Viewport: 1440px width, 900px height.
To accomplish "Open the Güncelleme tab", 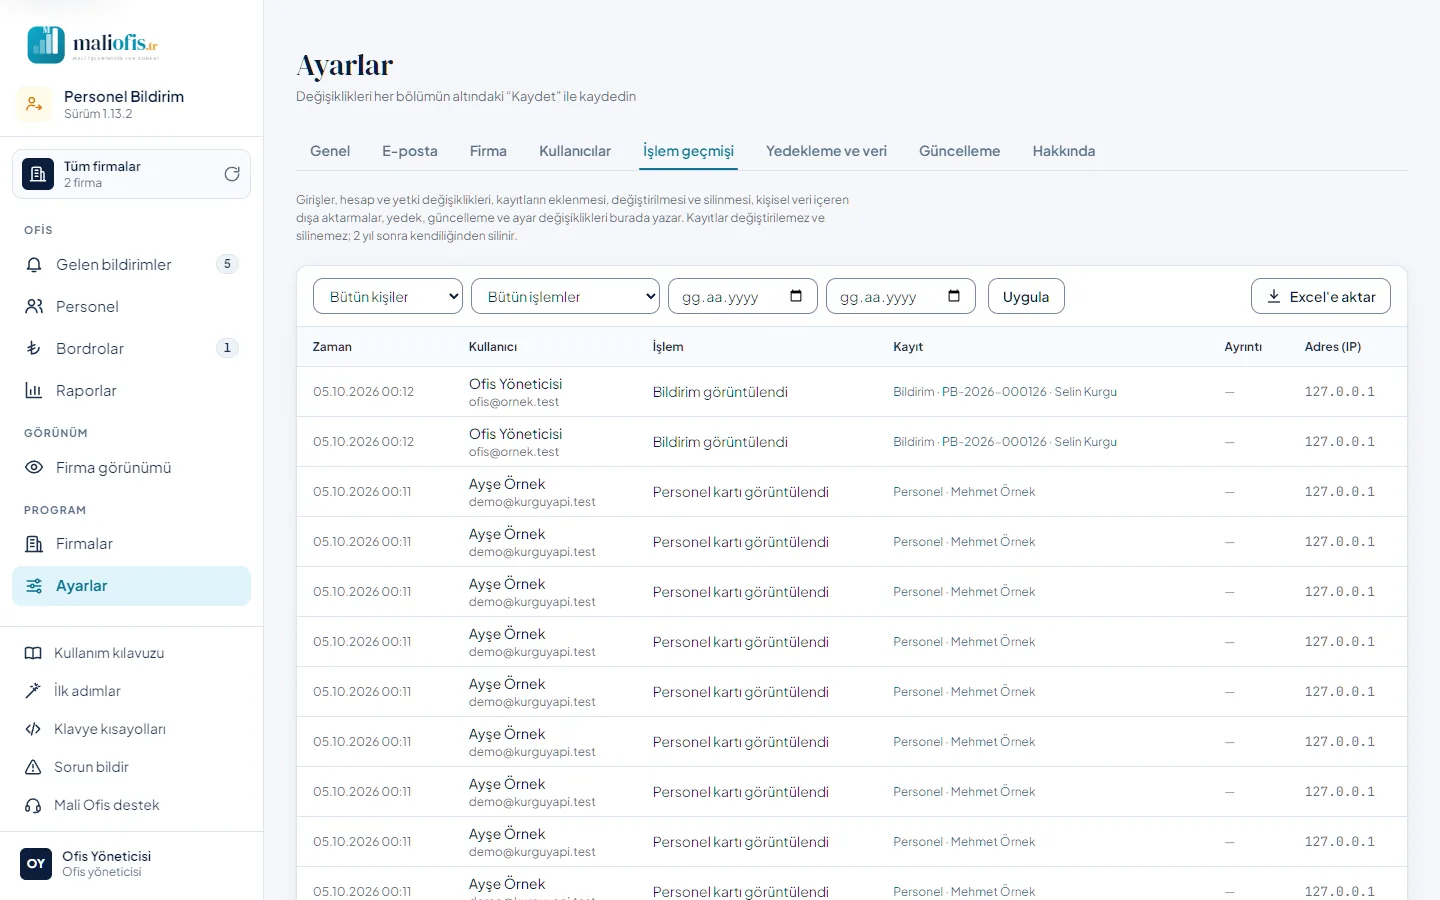I will coord(959,151).
